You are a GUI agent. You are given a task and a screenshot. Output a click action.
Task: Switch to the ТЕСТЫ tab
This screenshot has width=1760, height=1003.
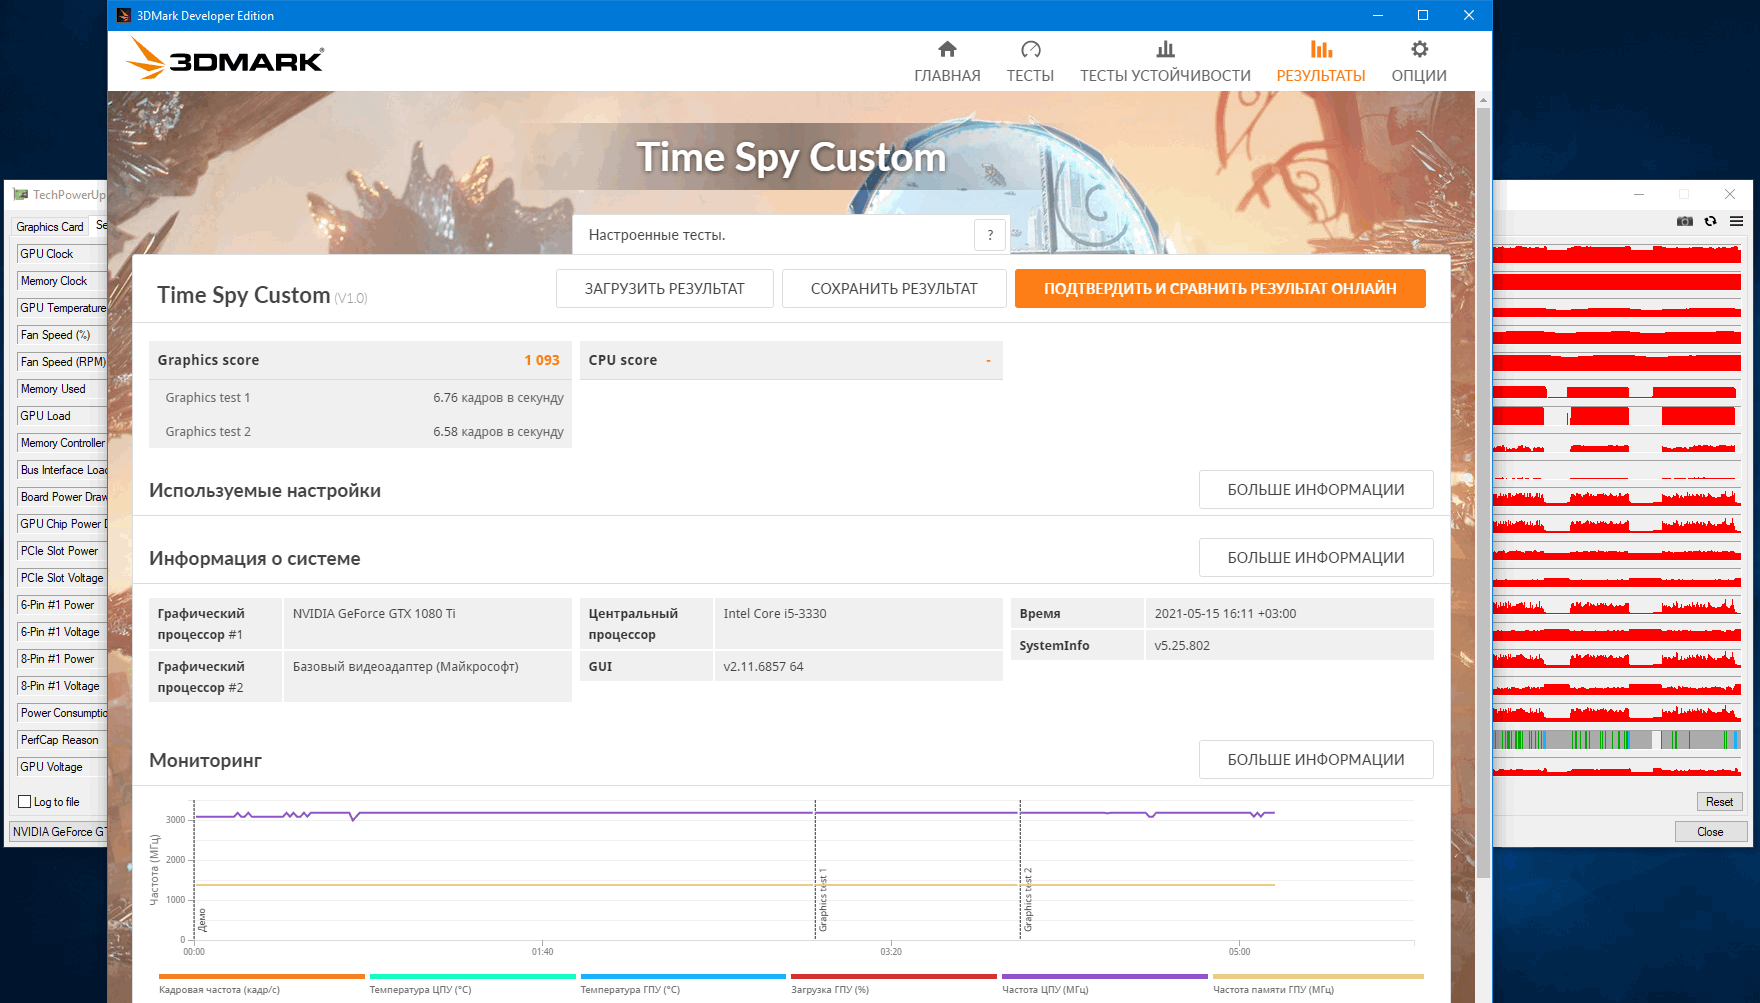pyautogui.click(x=1030, y=62)
